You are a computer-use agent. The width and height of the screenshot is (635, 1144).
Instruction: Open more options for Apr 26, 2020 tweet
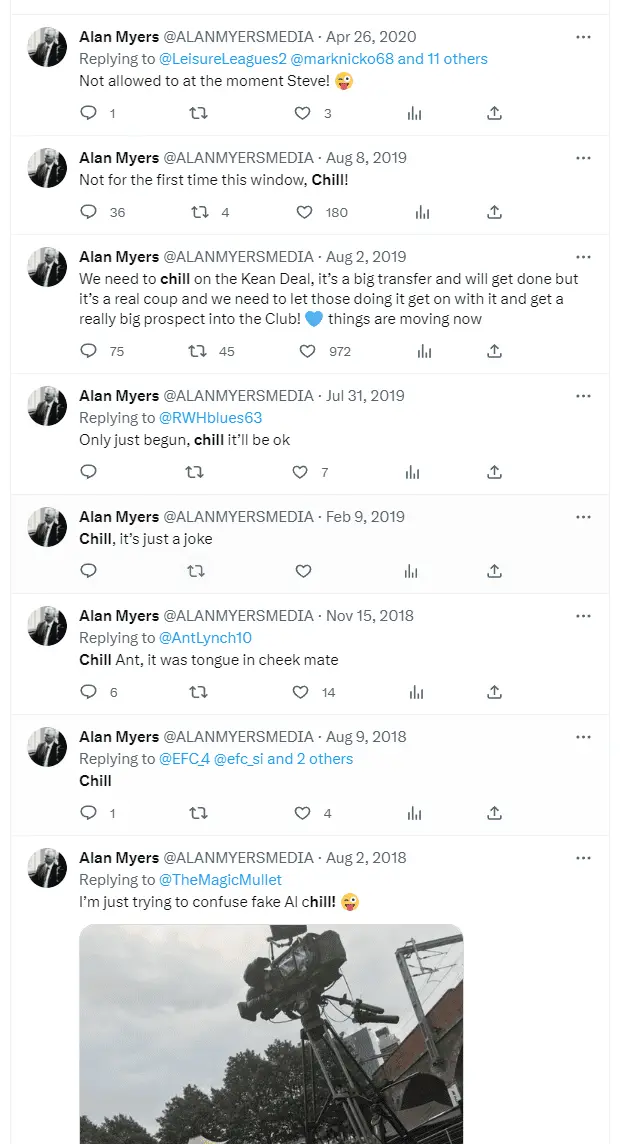[x=583, y=37]
